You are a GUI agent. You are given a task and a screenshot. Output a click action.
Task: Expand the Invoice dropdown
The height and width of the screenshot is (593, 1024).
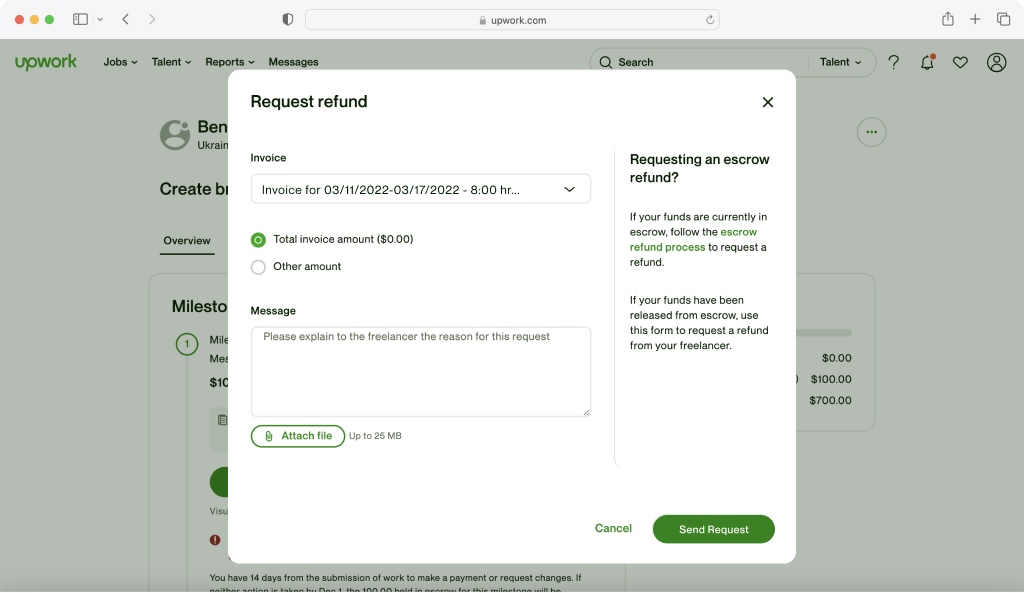(420, 189)
